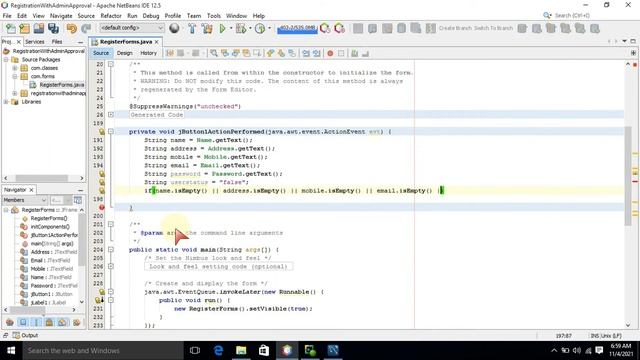
Task: Open the Run Project dropdown arrow
Action: [x=231, y=28]
